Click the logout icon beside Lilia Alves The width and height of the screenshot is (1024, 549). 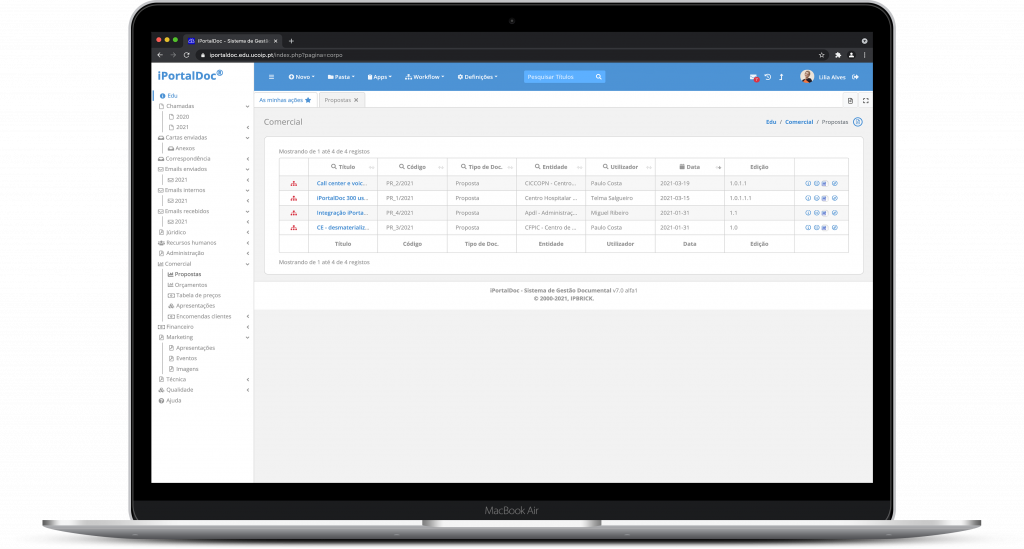[x=856, y=77]
